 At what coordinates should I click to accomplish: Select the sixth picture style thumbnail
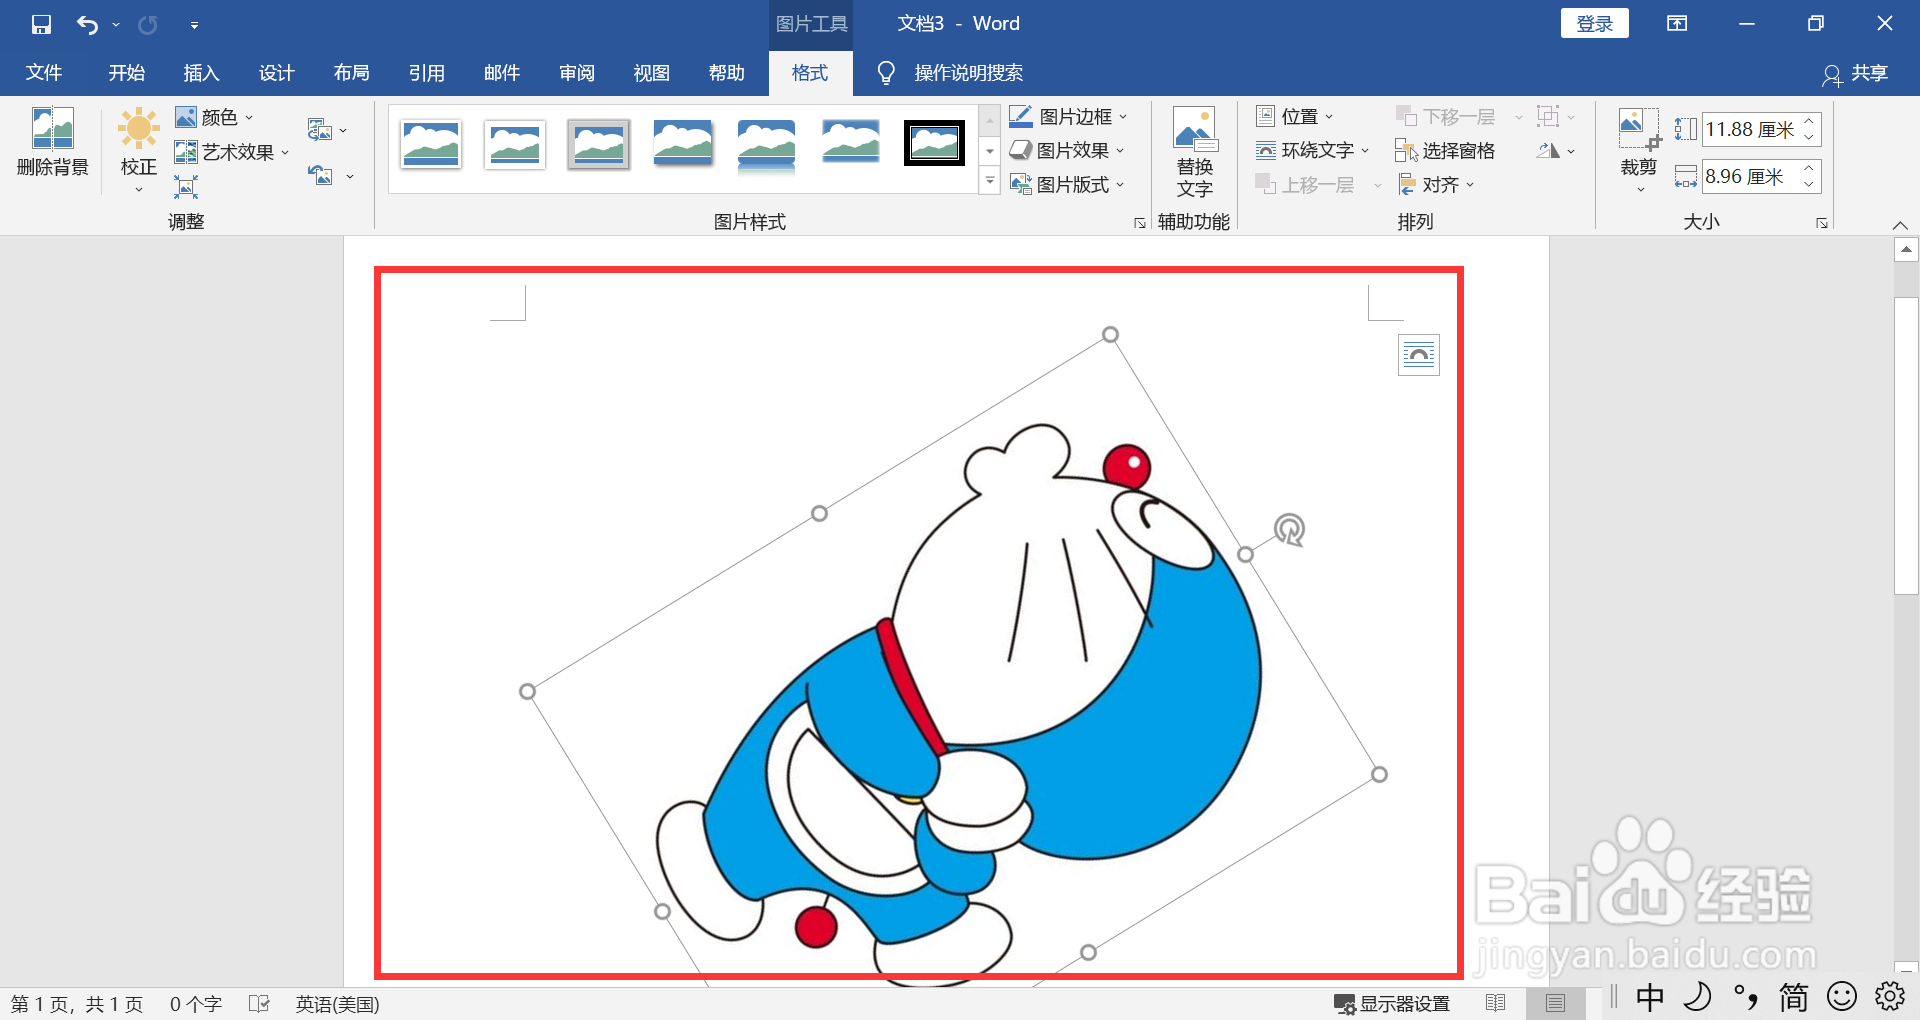[x=851, y=142]
